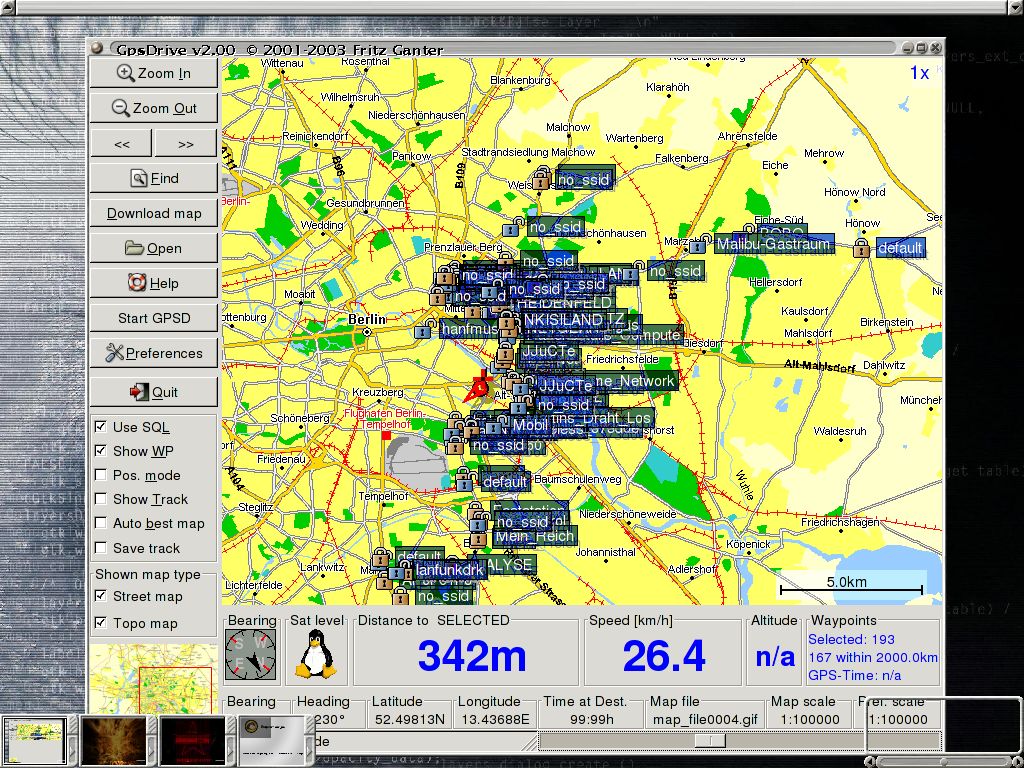Toggle the Street map checkbox
Image resolution: width=1024 pixels, height=768 pixels.
tap(101, 596)
